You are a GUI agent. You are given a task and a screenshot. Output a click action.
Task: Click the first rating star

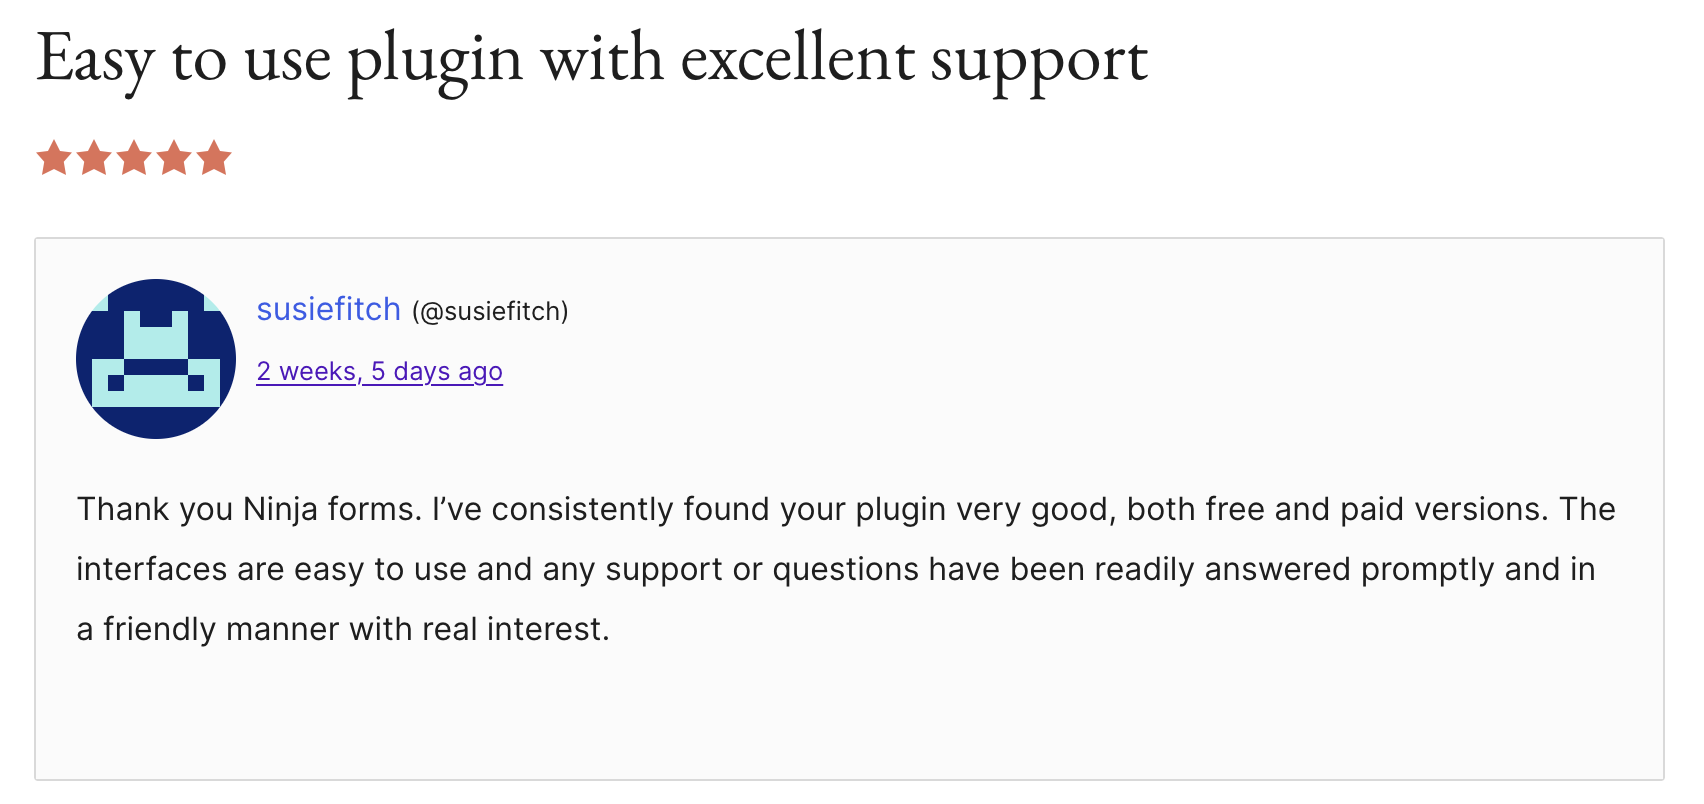(x=54, y=158)
